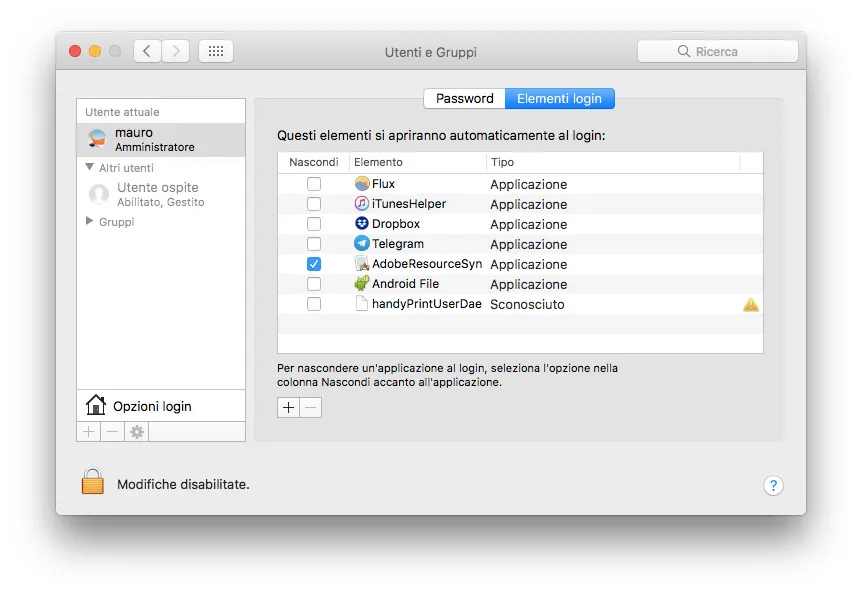Screen dimensions: 862x595
Task: Click the Flux application icon
Action: (360, 184)
